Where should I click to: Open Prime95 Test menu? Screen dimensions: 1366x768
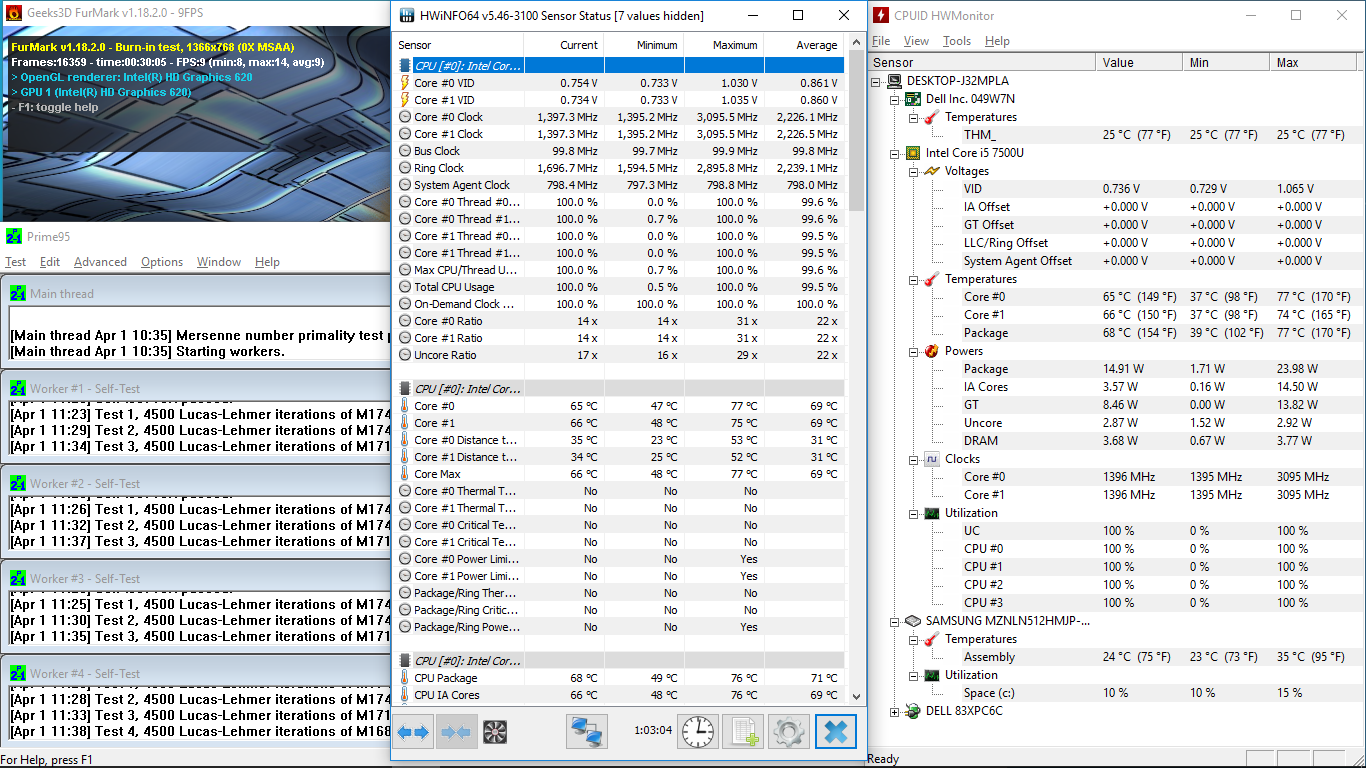16,262
